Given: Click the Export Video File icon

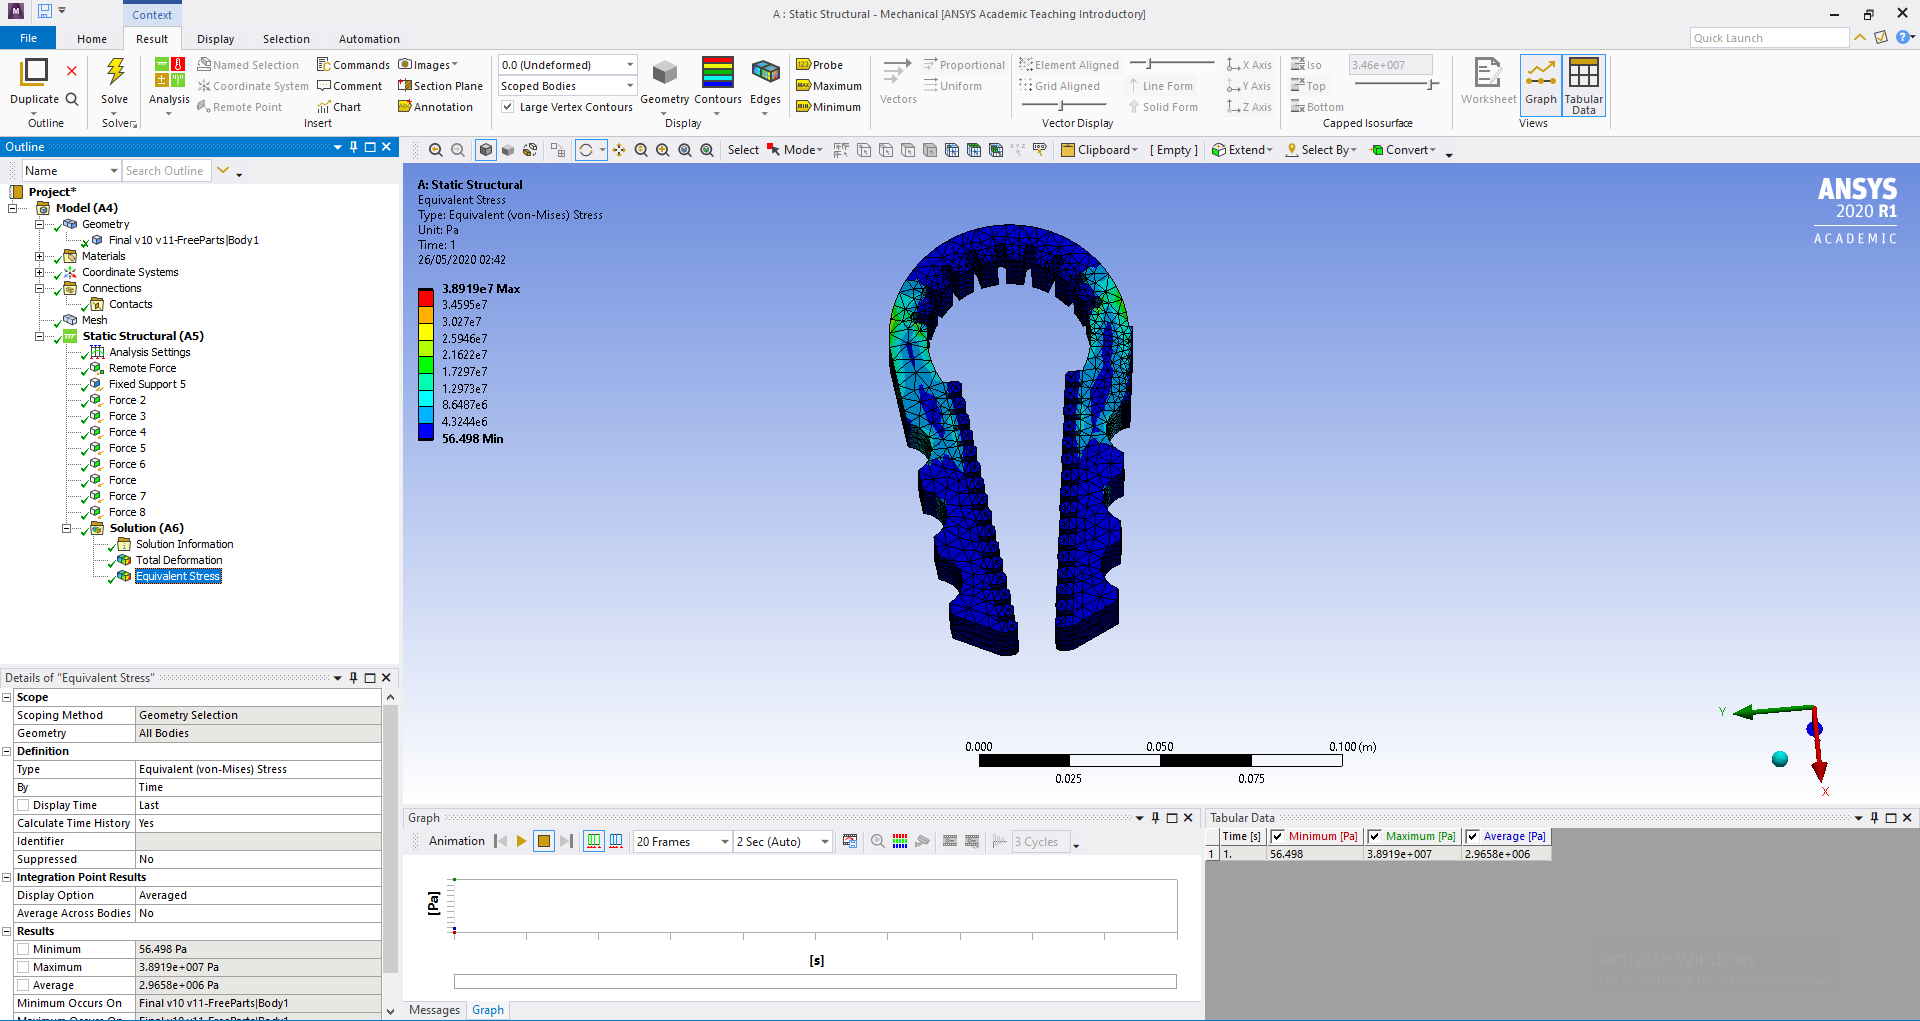Looking at the screenshot, I should 850,841.
